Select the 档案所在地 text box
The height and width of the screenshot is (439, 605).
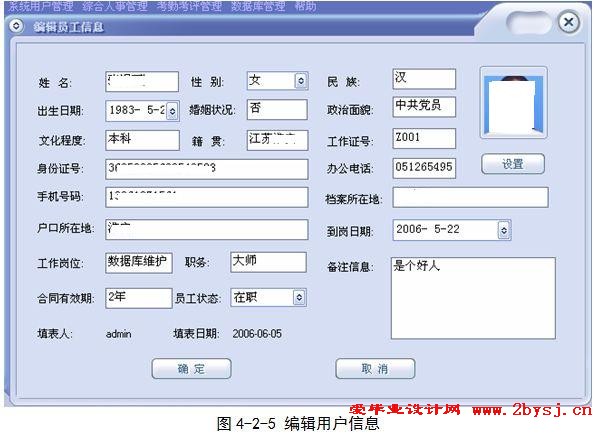click(470, 197)
